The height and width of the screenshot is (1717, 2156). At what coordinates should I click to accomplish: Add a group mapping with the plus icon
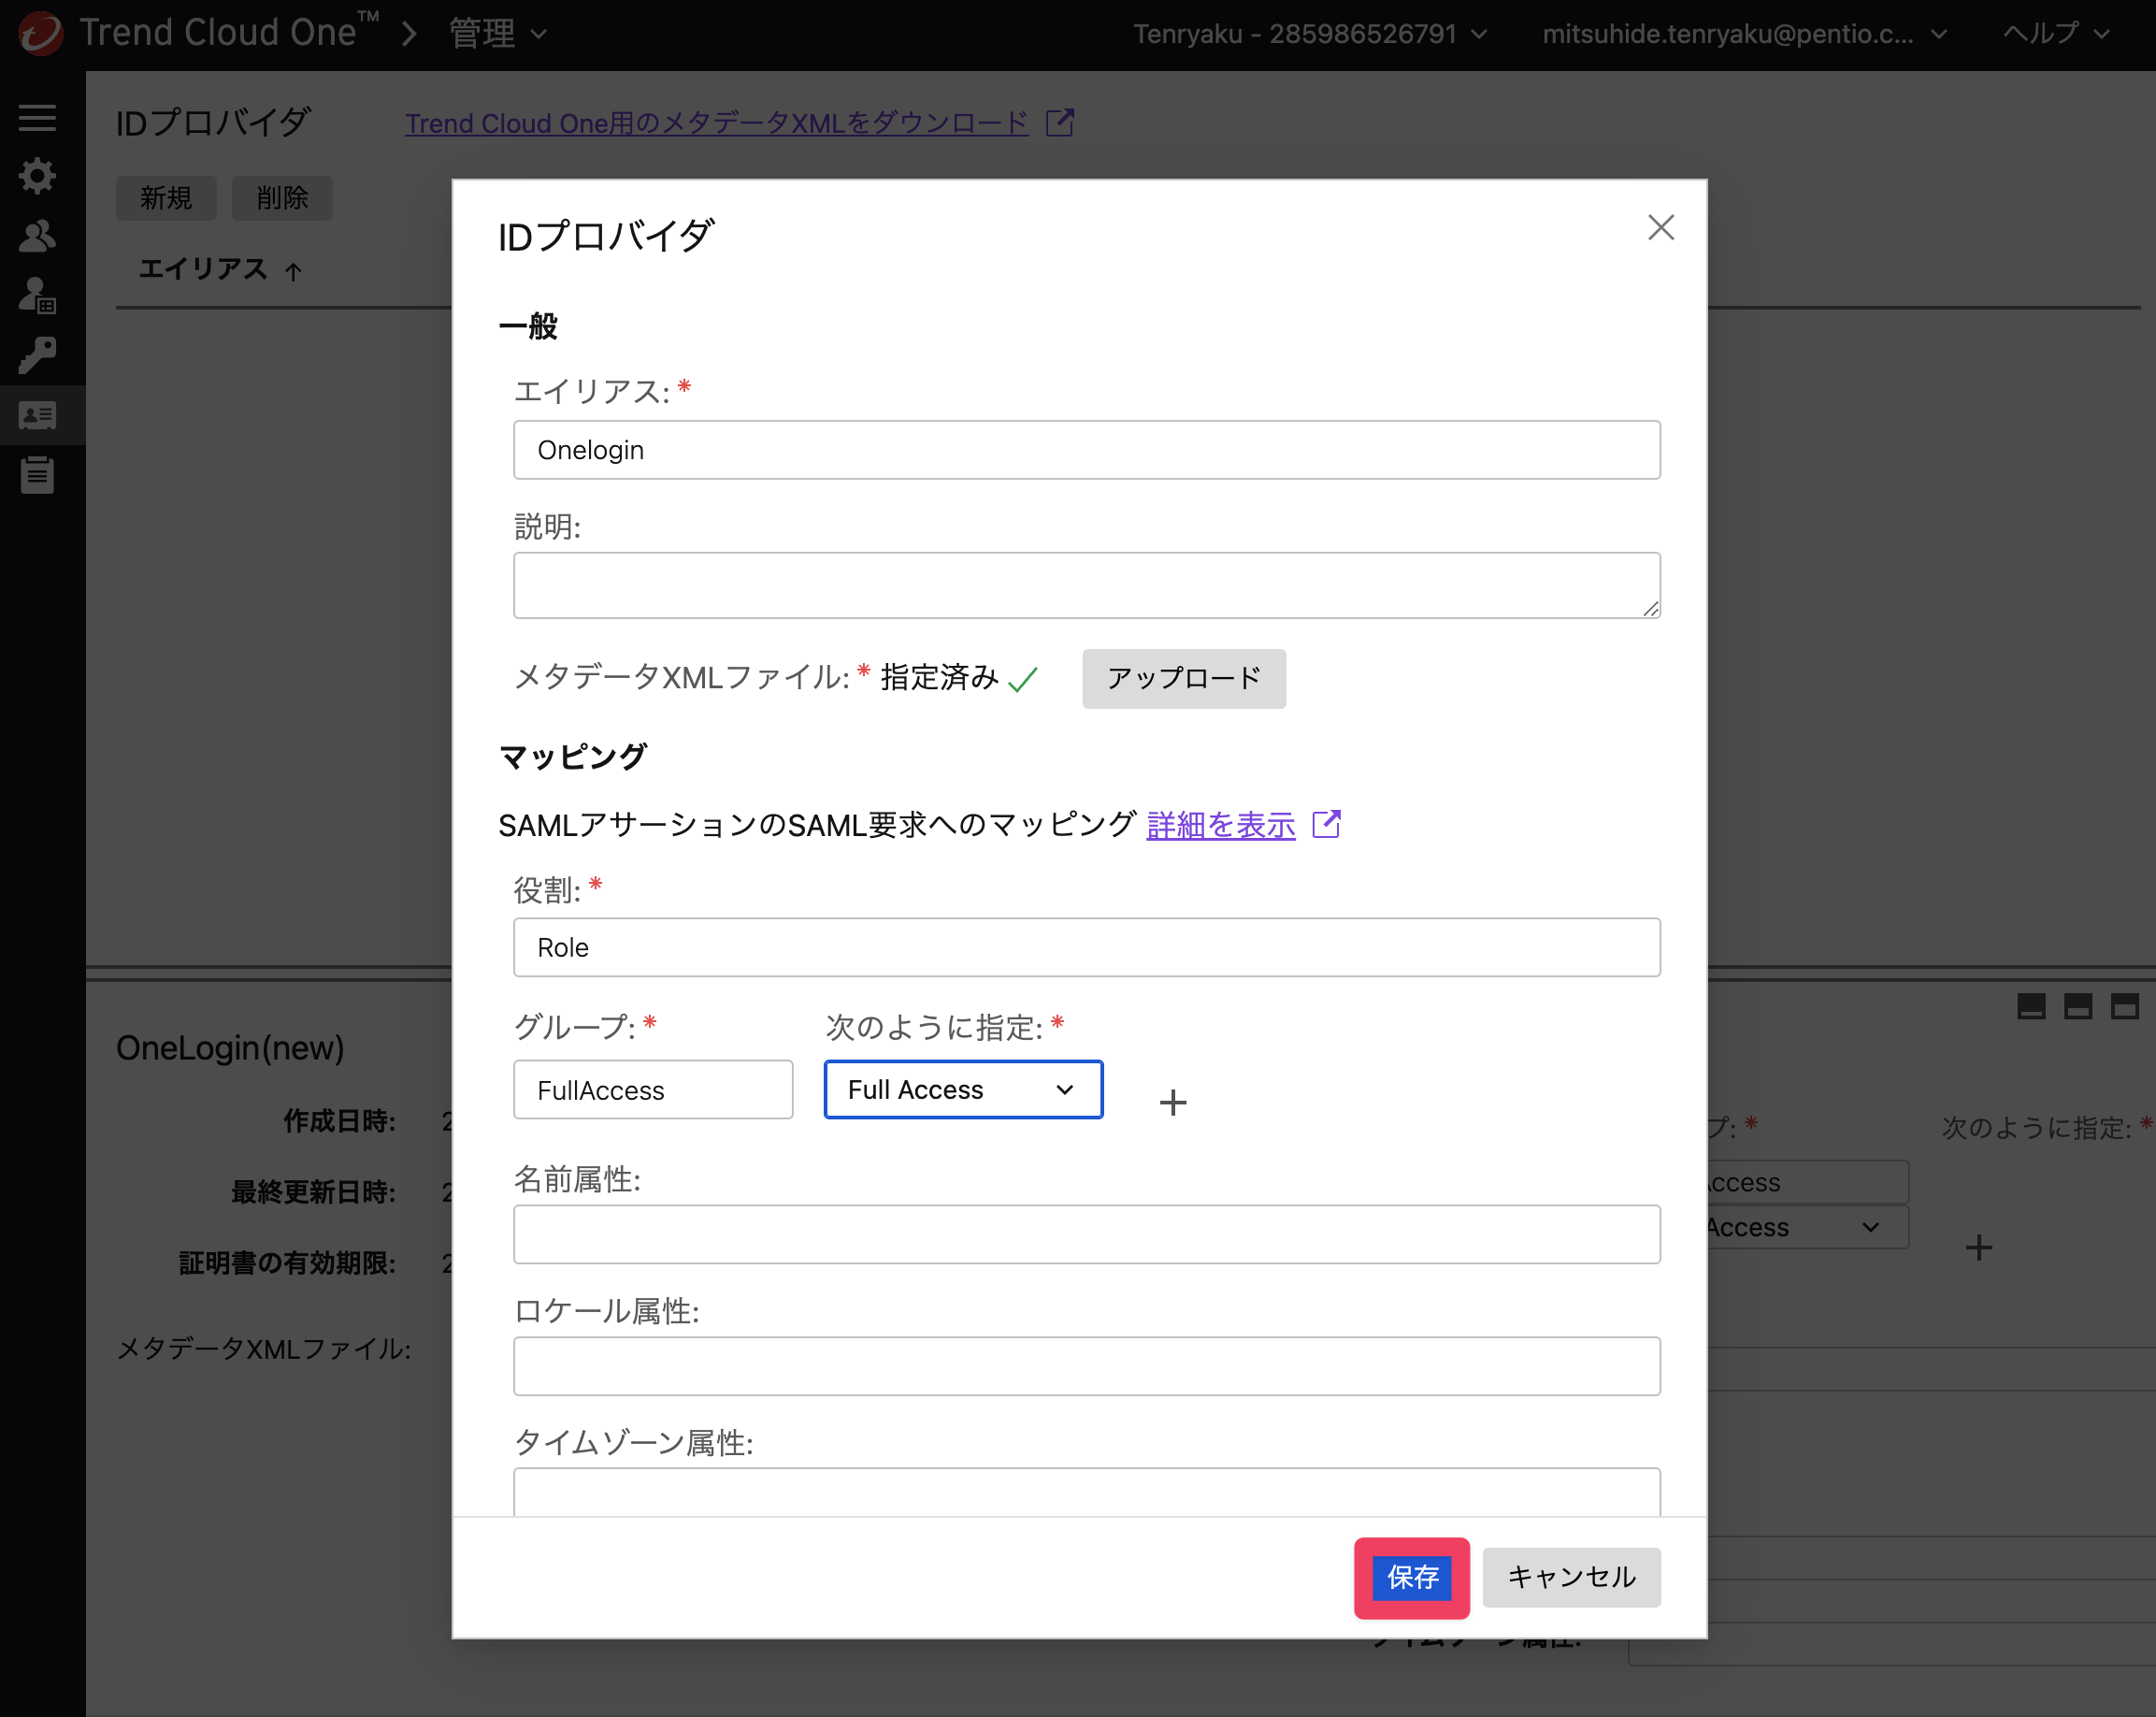click(1173, 1102)
